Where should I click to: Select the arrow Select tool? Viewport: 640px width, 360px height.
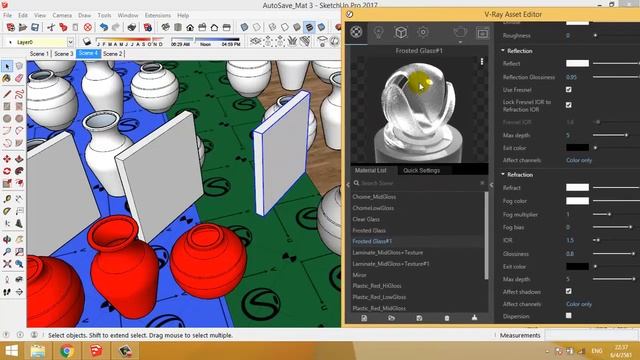7,66
